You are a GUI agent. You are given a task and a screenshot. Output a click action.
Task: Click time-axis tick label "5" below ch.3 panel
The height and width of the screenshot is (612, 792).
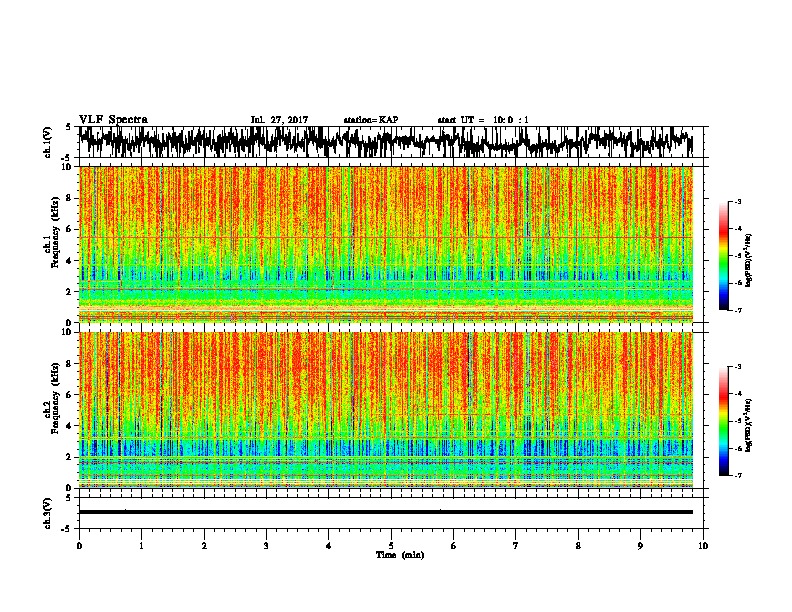391,546
